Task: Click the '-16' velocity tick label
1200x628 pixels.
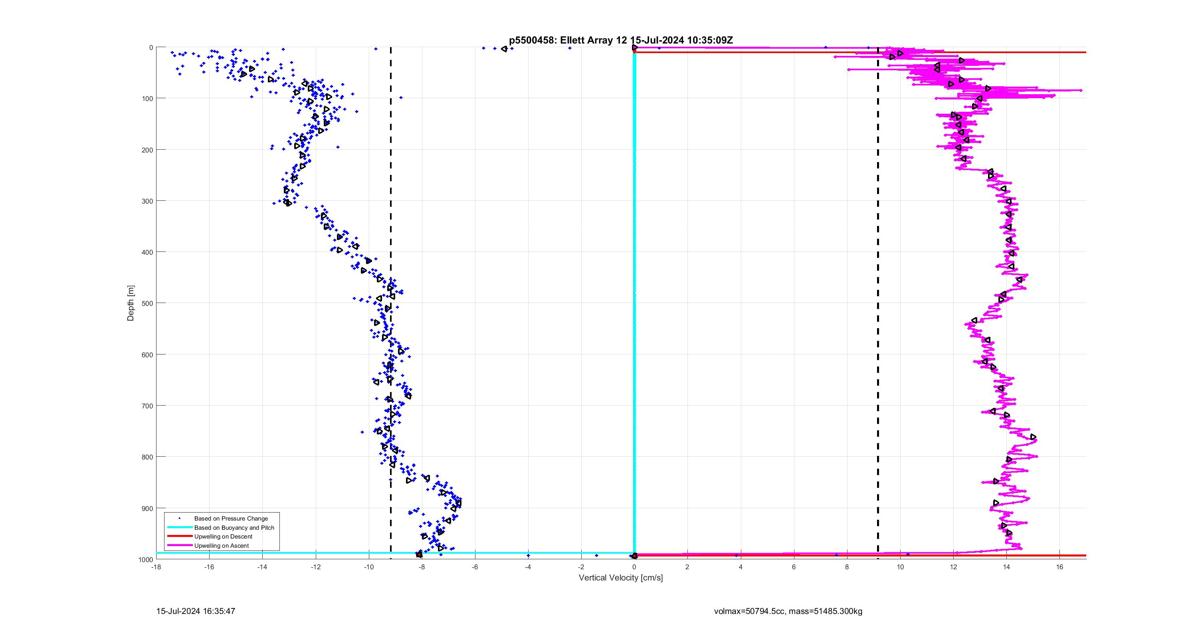Action: [209, 567]
